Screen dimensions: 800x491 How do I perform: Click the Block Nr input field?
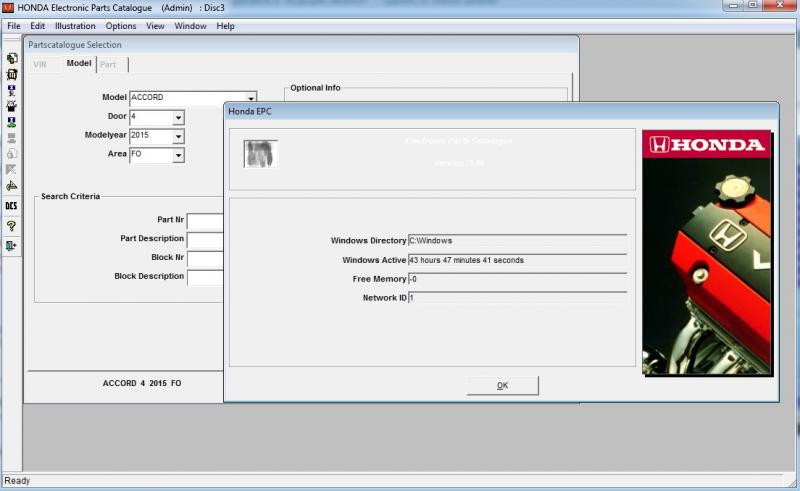[x=206, y=259]
